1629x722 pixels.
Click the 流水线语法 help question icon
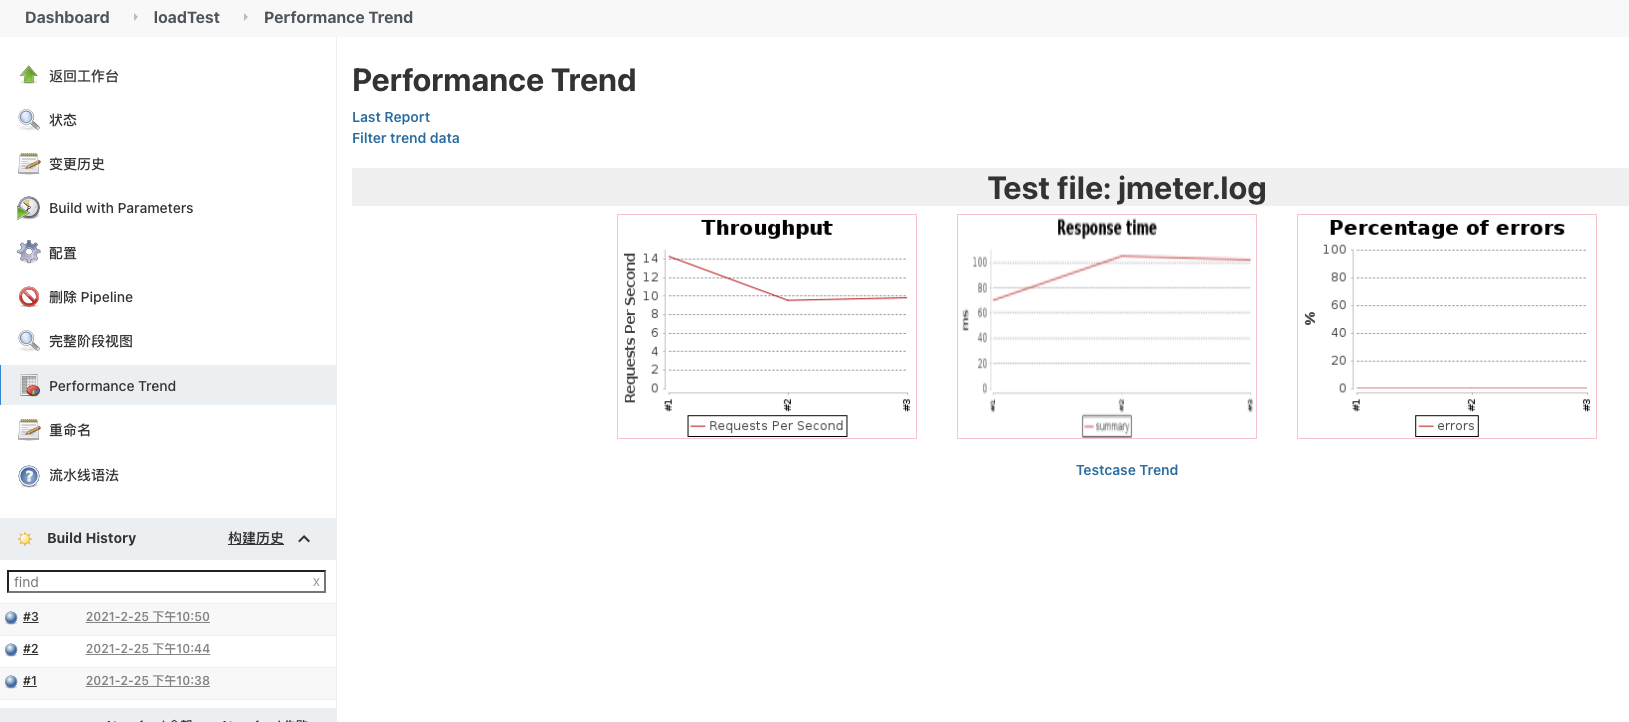(x=29, y=475)
